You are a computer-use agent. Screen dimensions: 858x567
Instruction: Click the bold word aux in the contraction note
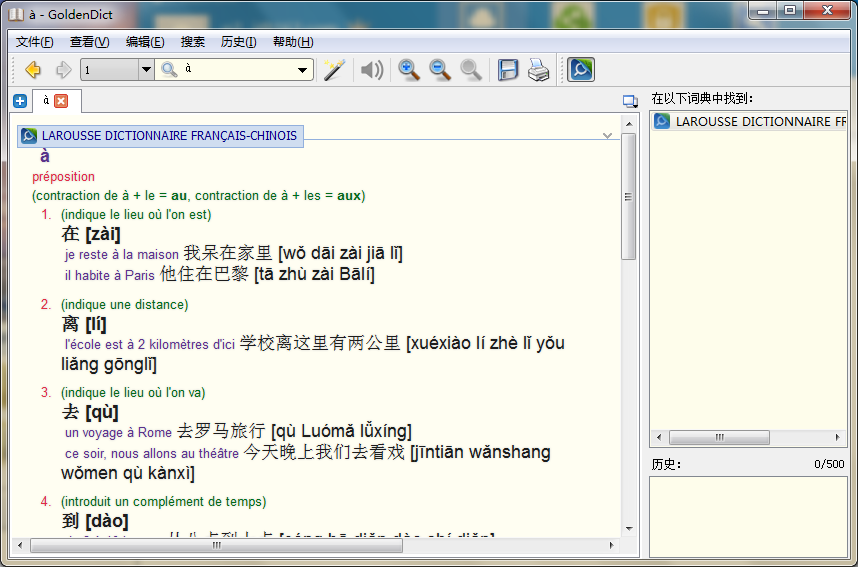[349, 196]
